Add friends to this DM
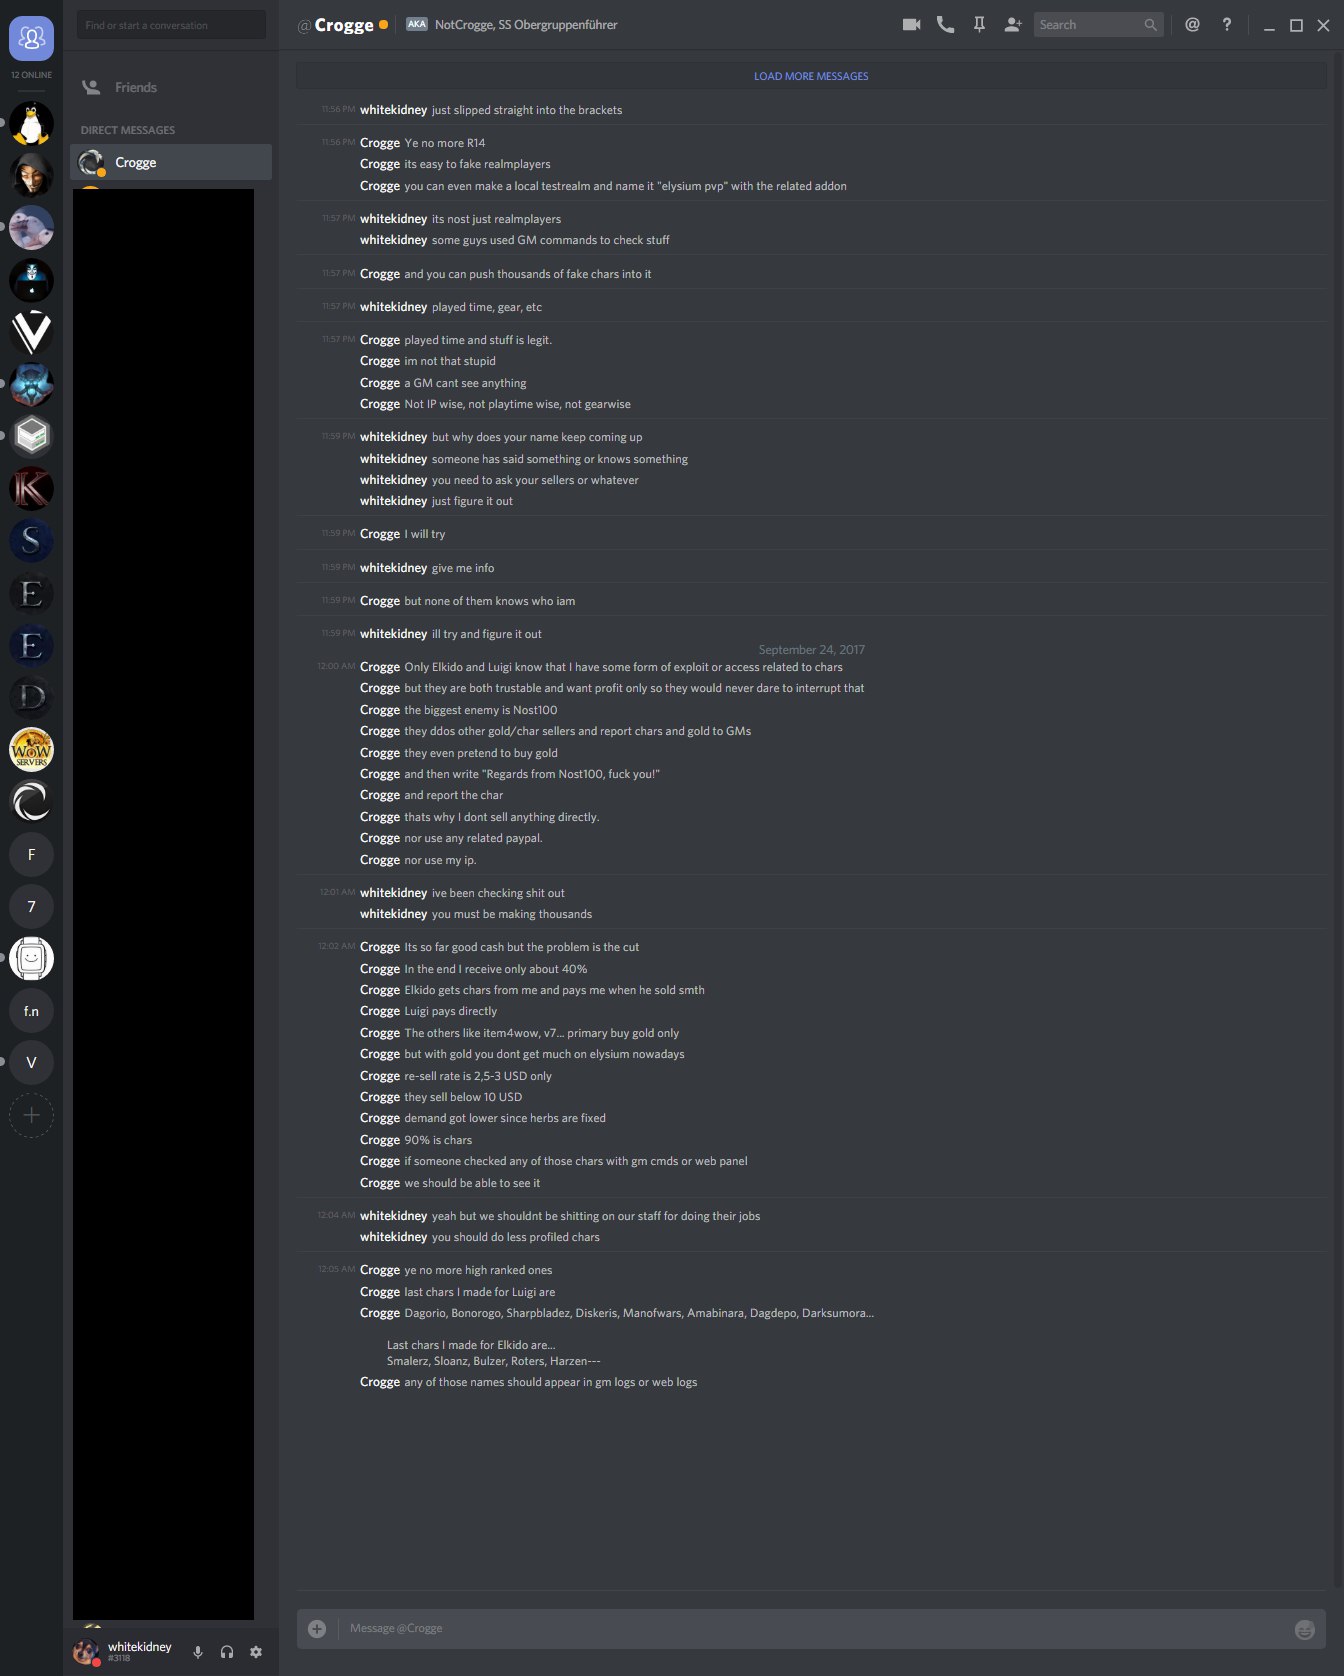 pyautogui.click(x=1013, y=25)
